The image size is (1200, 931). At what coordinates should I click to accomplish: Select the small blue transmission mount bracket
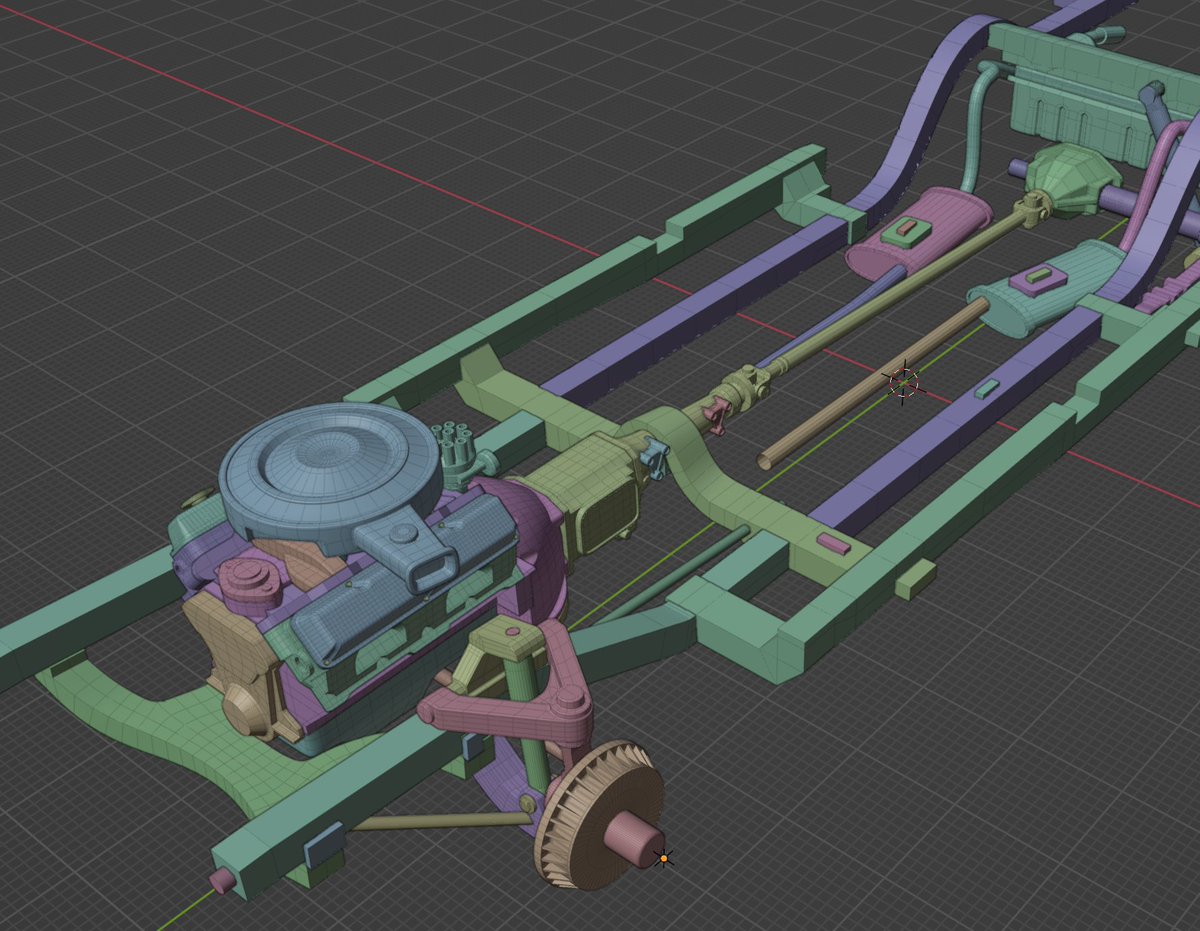(x=653, y=458)
